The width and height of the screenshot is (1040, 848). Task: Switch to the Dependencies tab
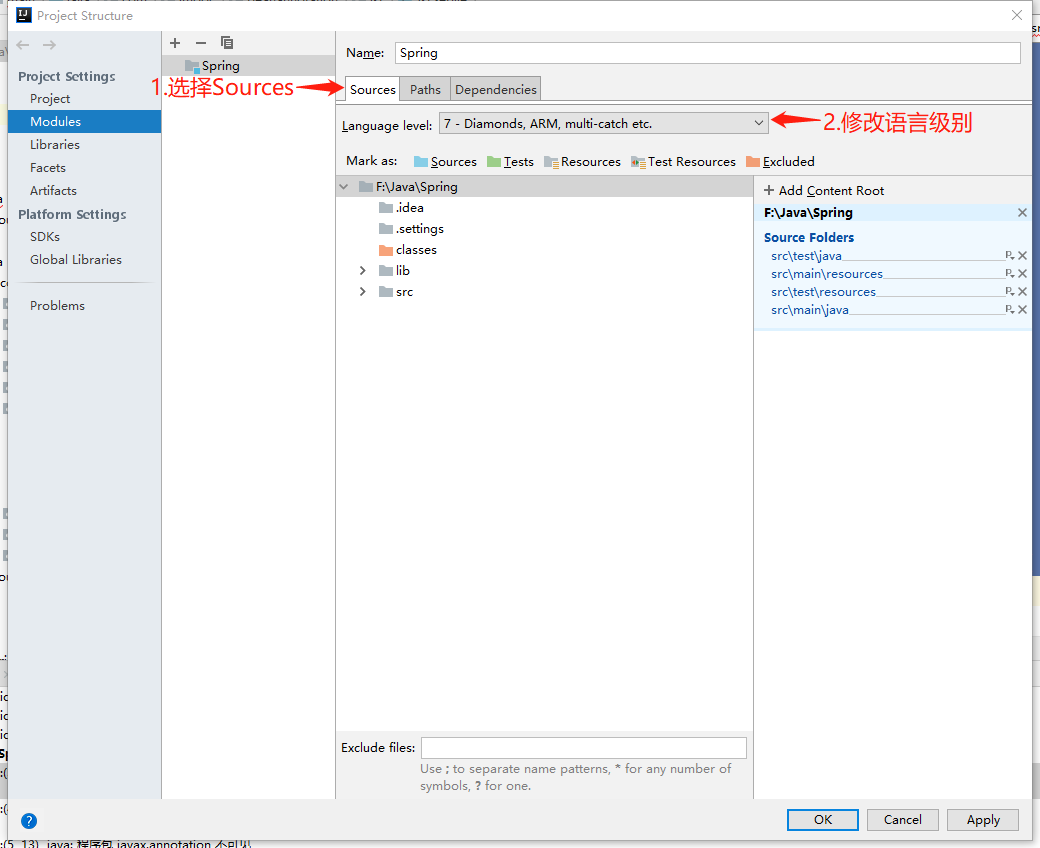click(495, 90)
